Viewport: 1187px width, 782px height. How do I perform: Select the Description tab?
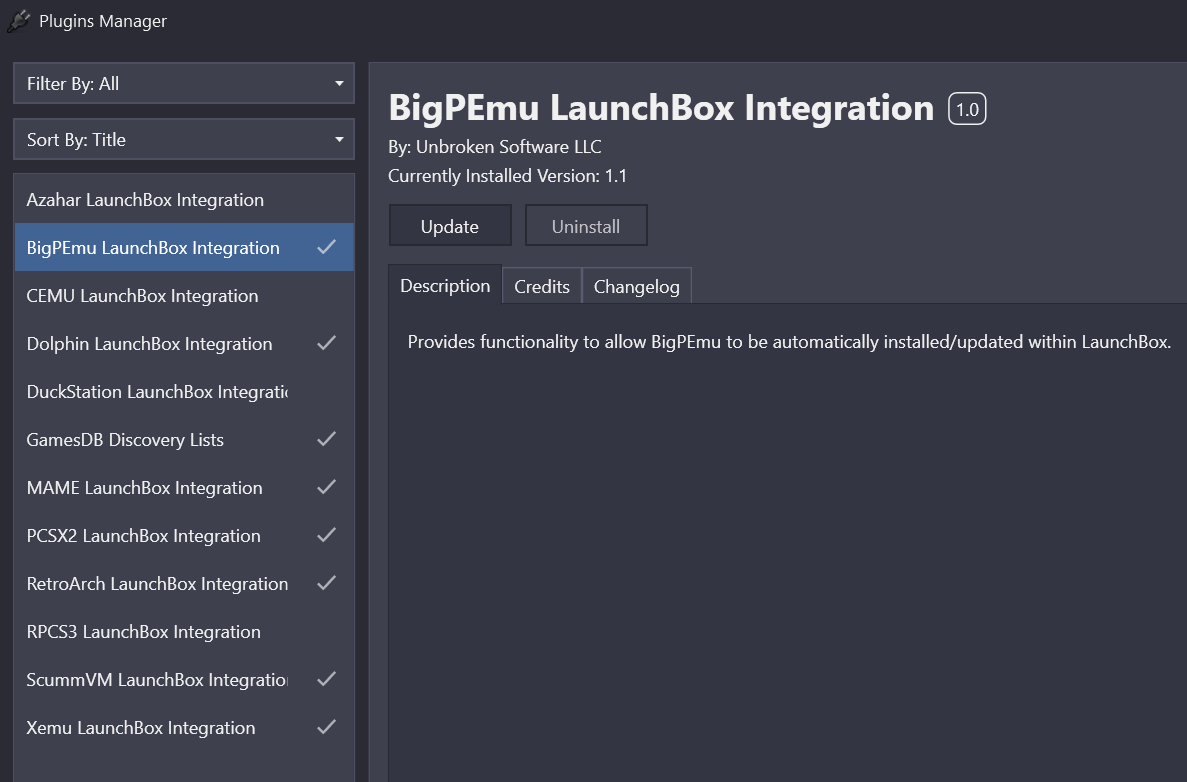(445, 286)
